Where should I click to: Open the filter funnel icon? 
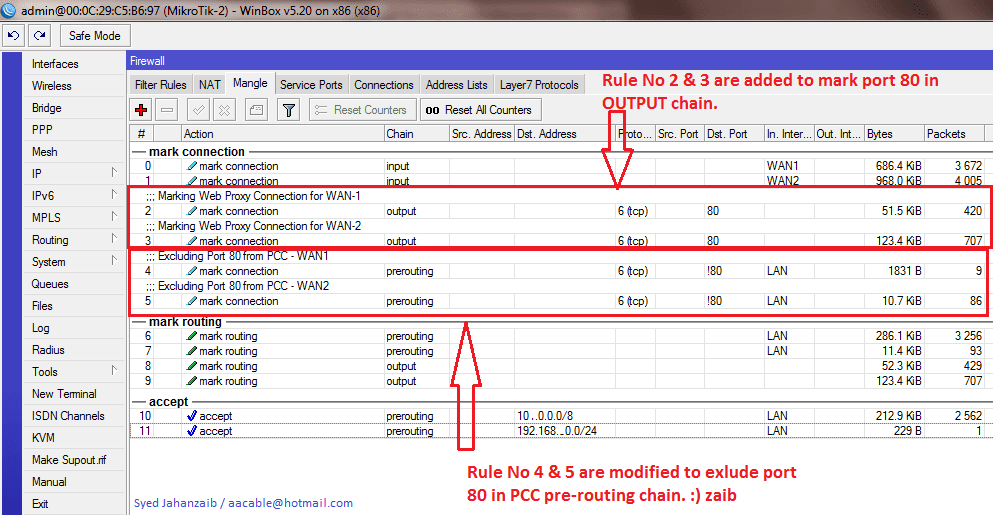[289, 110]
